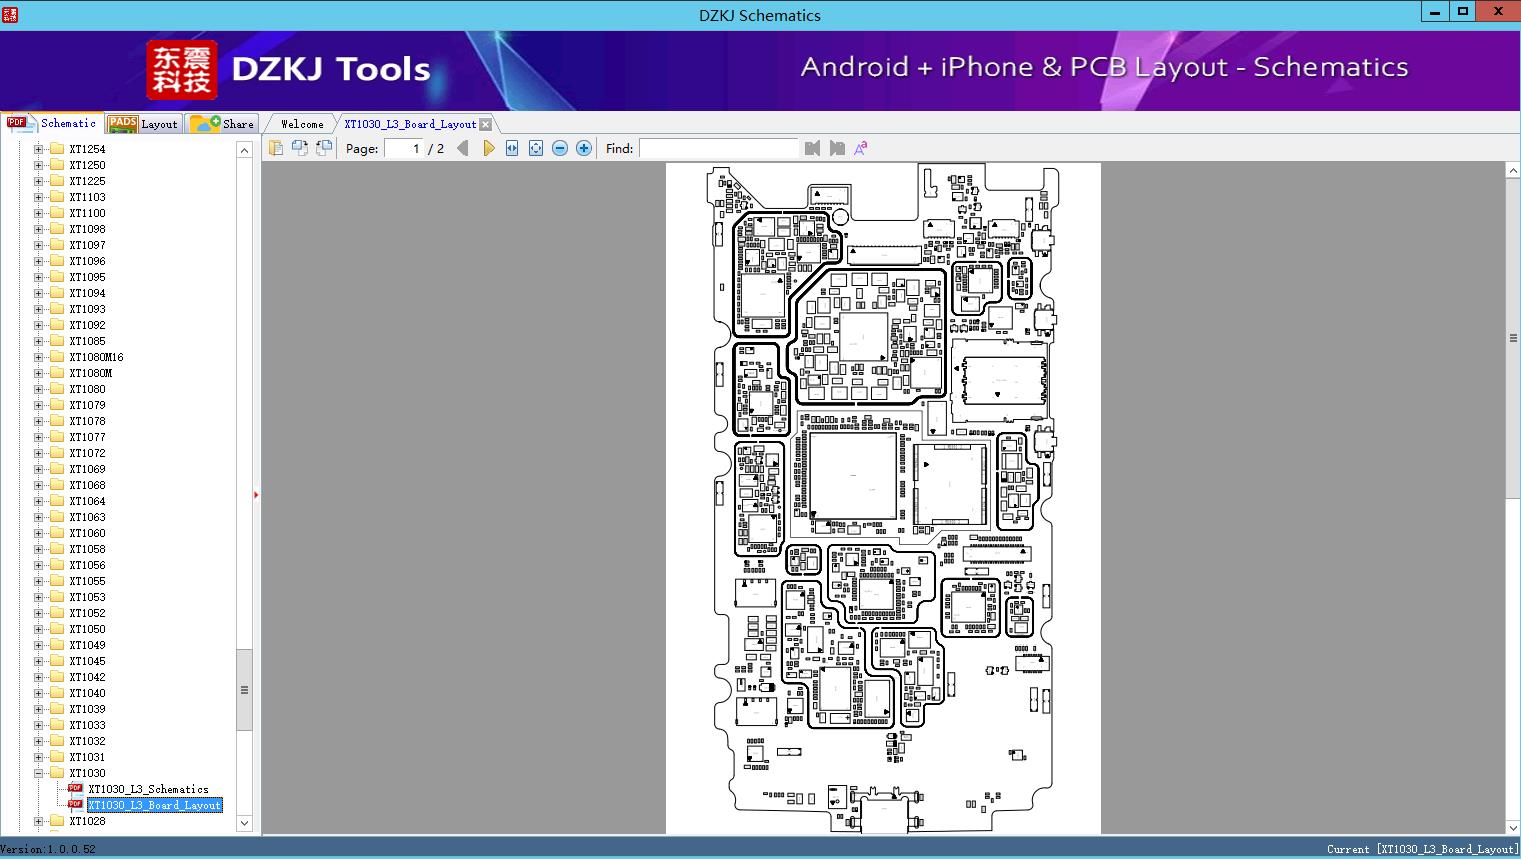Close the XT1030_L3_Board_Layout tab
This screenshot has width=1521, height=859.
click(x=485, y=124)
